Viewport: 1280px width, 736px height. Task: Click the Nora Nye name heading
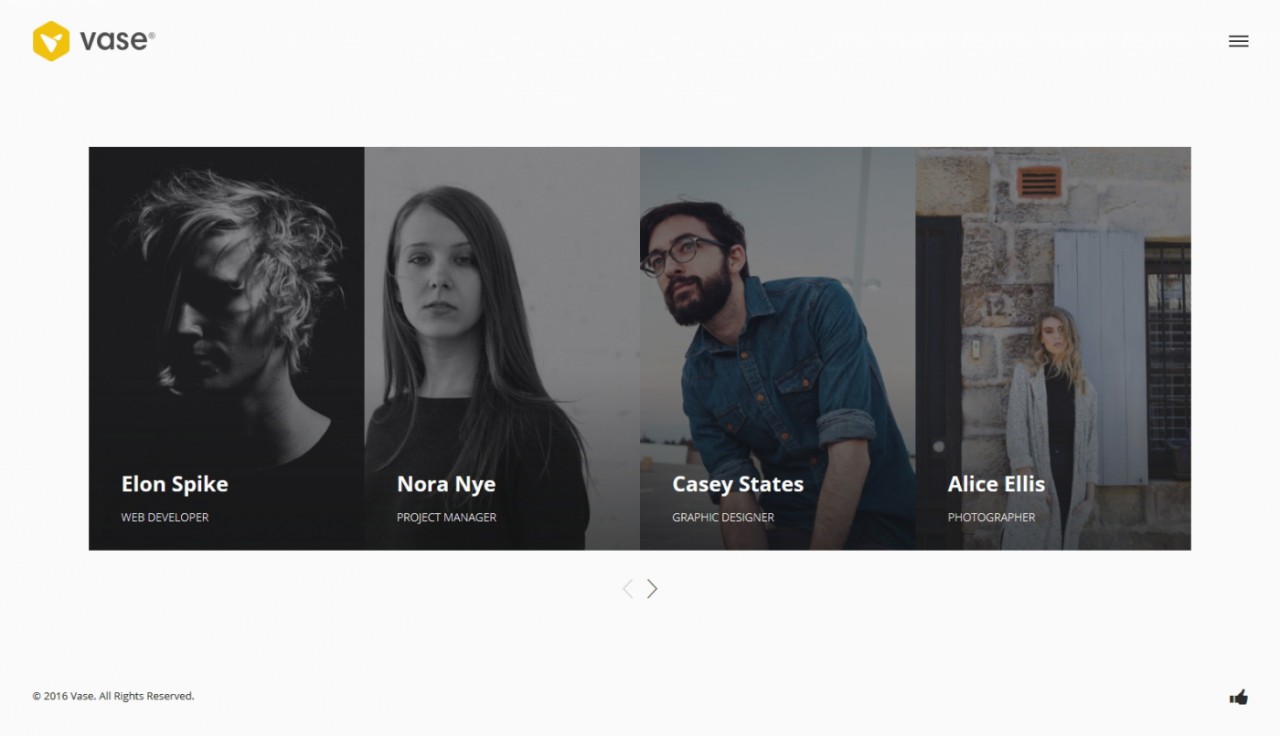(446, 484)
